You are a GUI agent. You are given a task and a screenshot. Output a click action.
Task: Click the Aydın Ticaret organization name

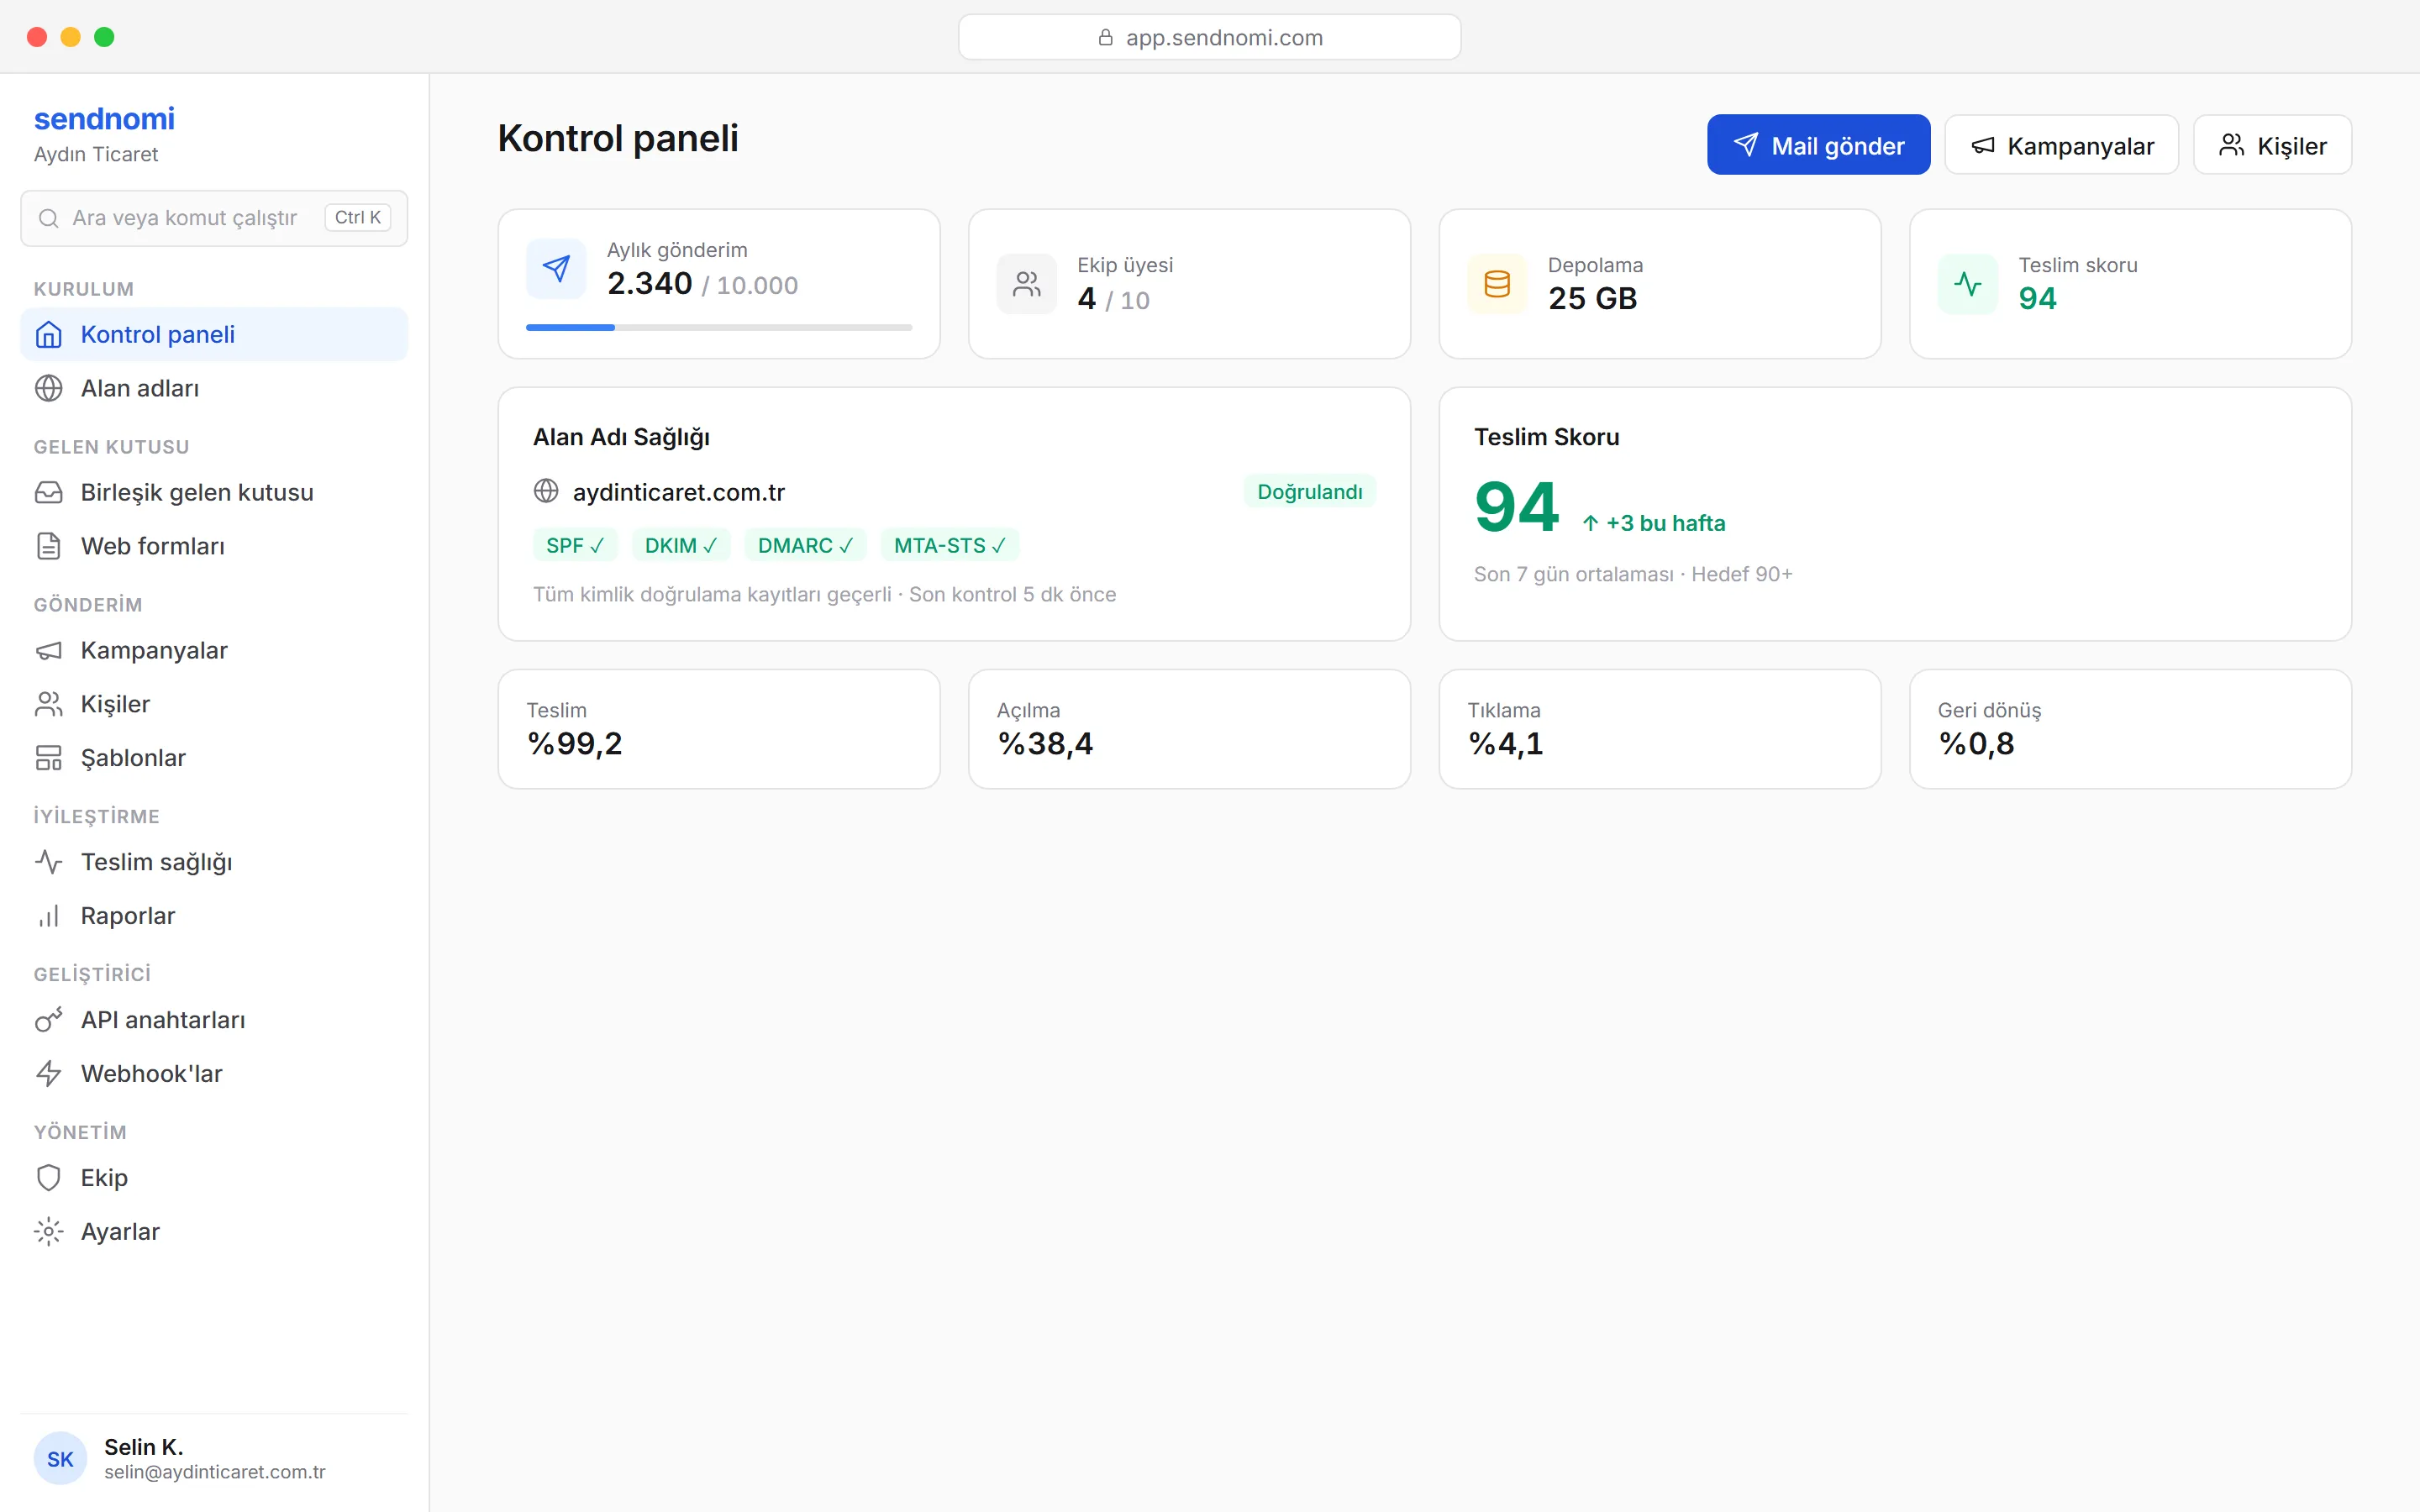tap(96, 154)
